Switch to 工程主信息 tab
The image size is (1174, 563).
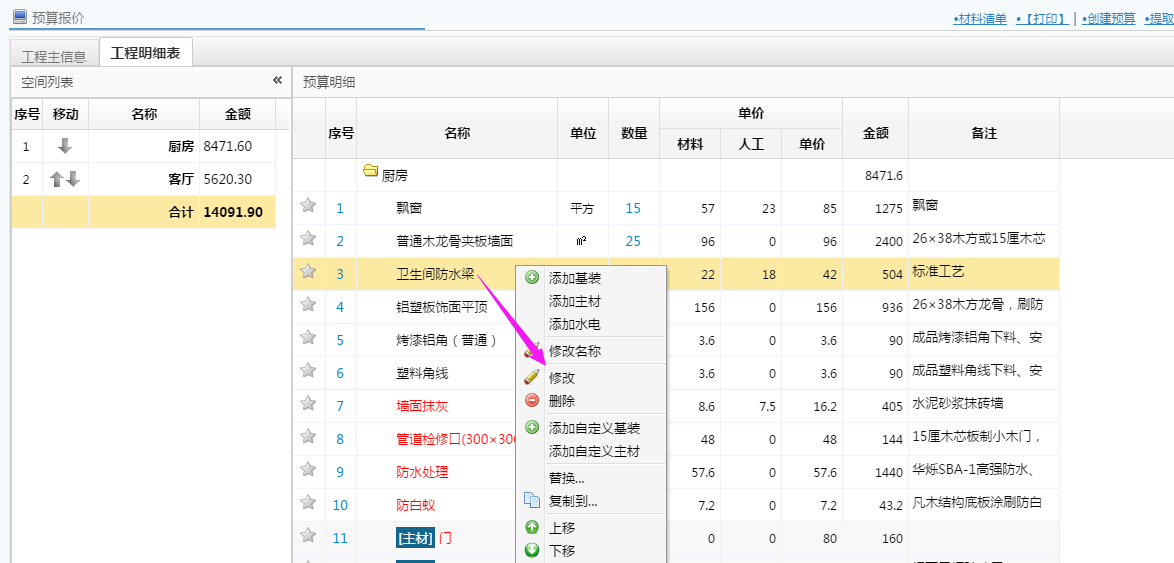(x=54, y=56)
